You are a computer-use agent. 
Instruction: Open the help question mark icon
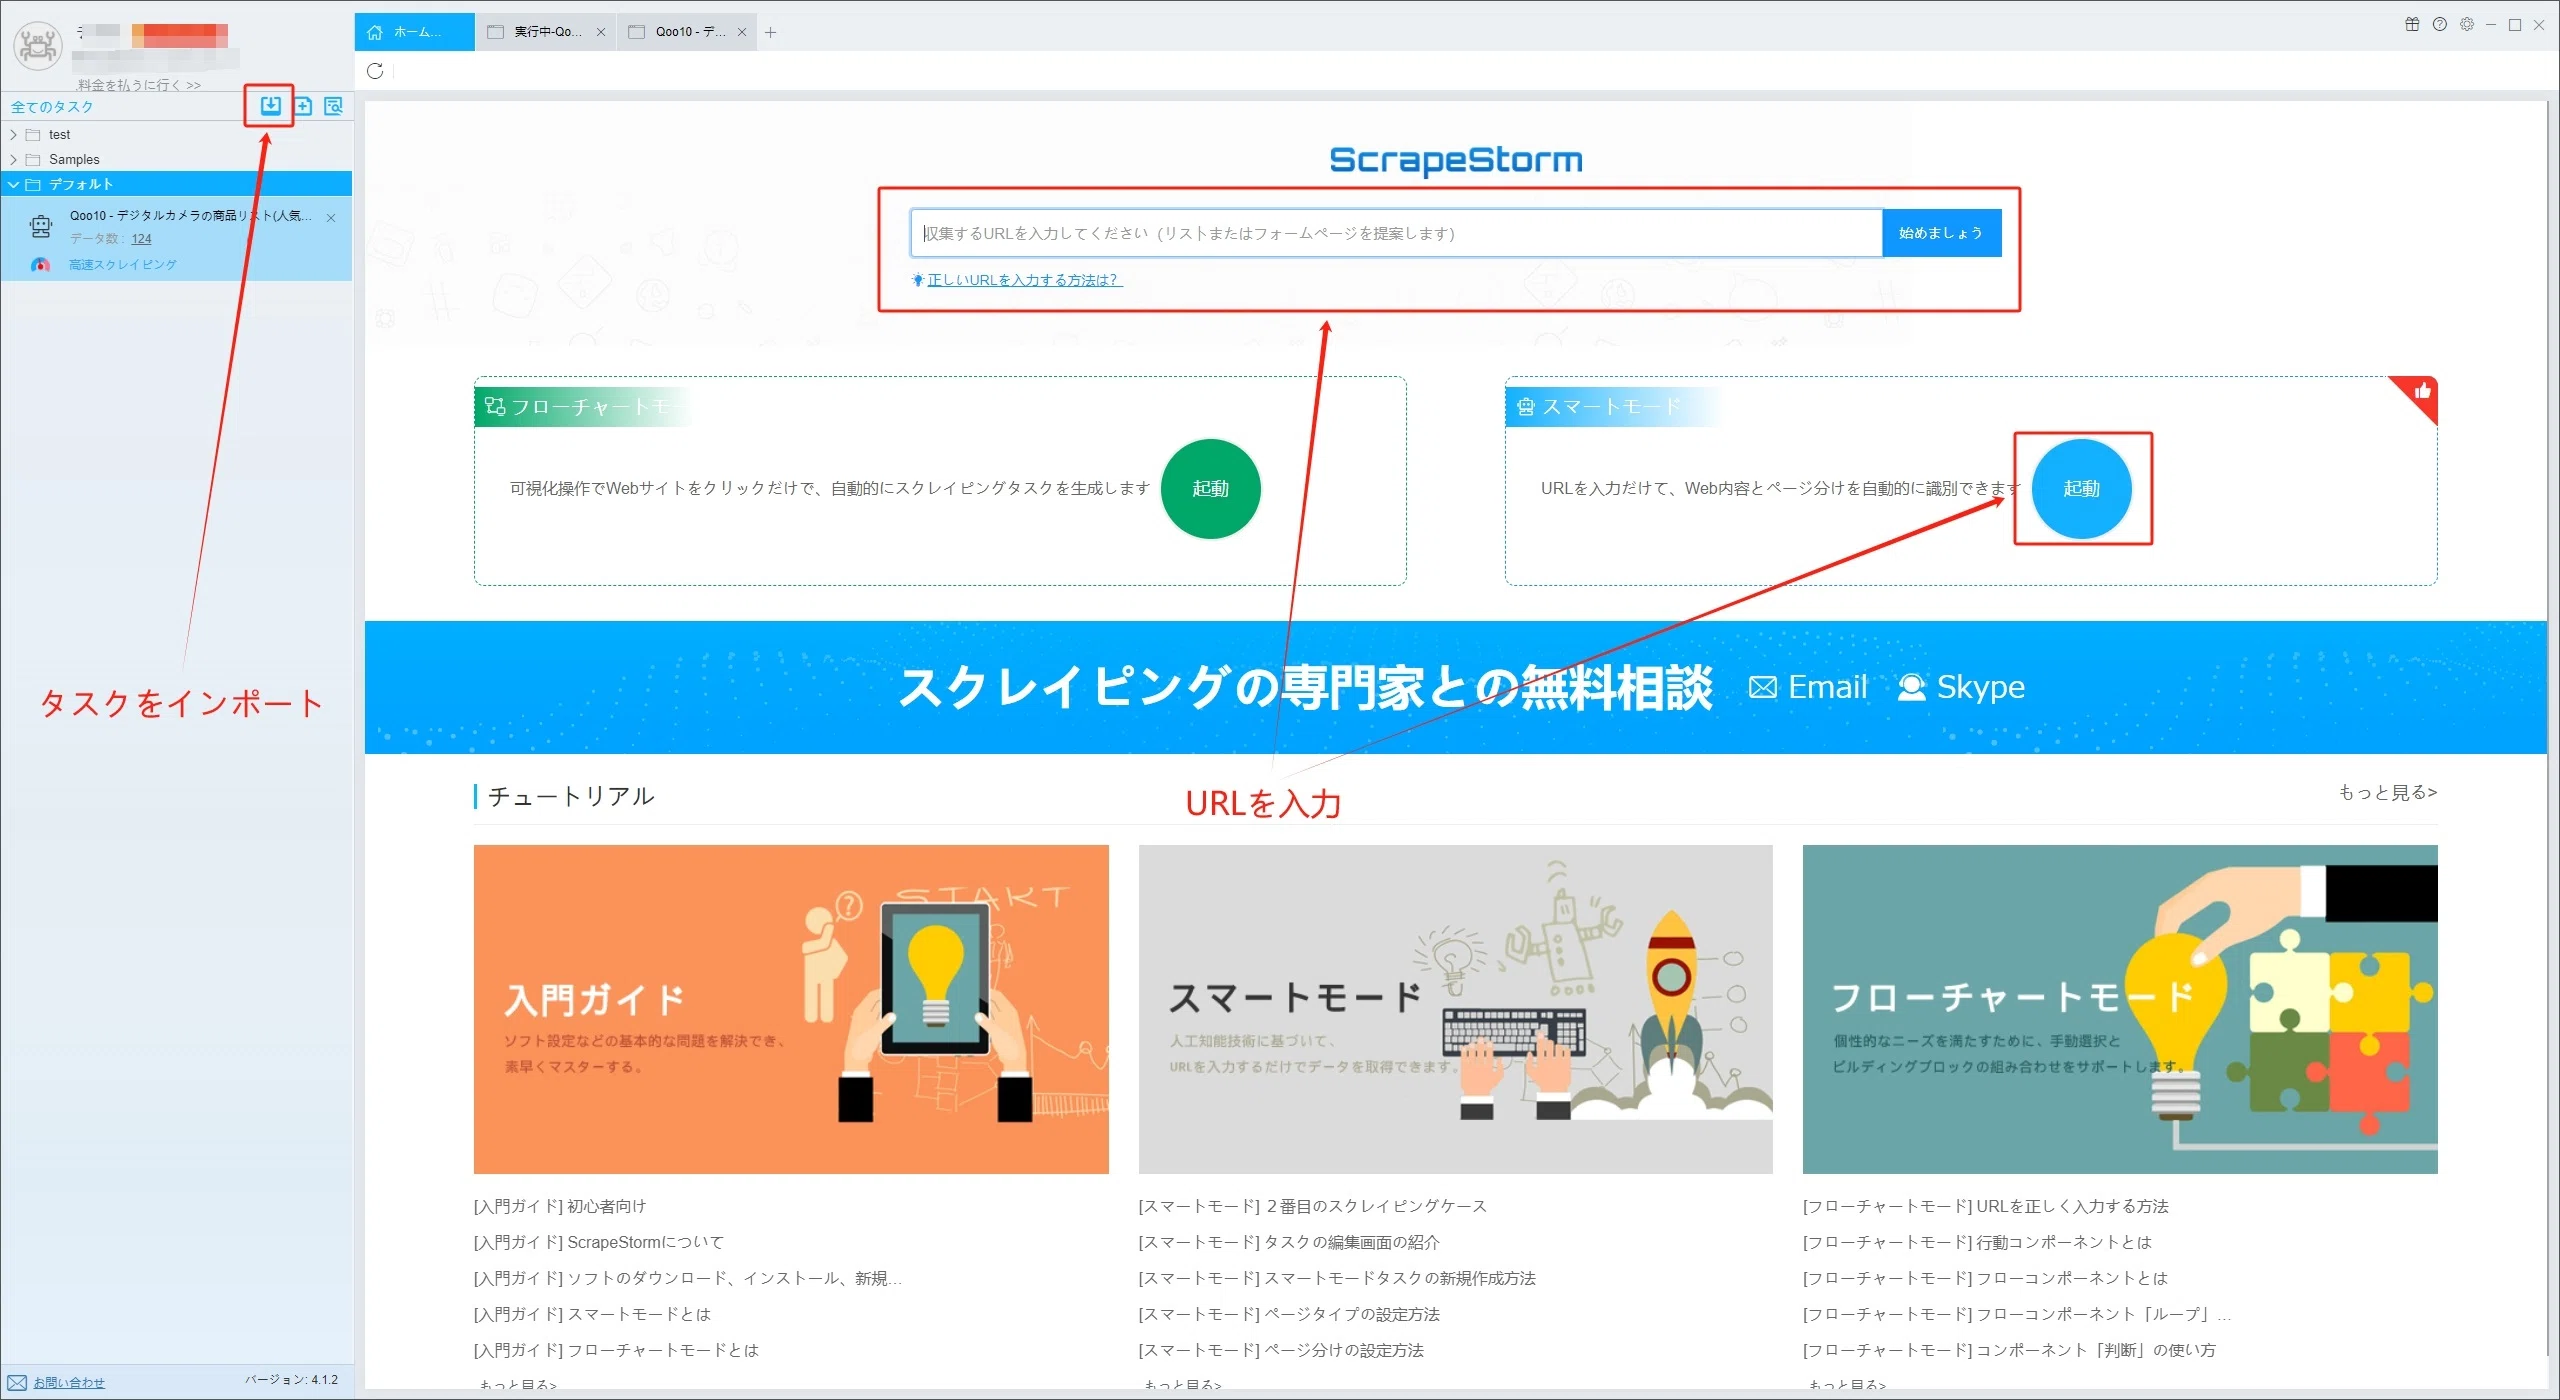(x=2439, y=25)
